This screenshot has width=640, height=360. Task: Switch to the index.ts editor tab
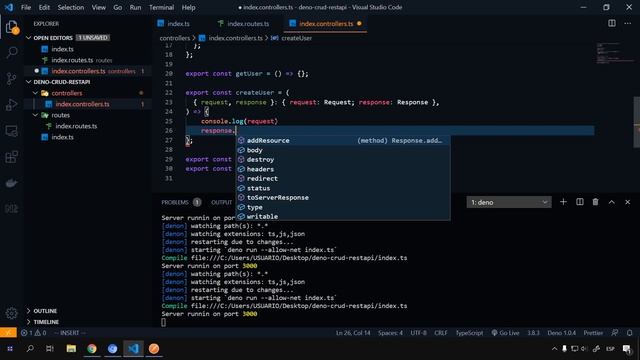pyautogui.click(x=178, y=24)
